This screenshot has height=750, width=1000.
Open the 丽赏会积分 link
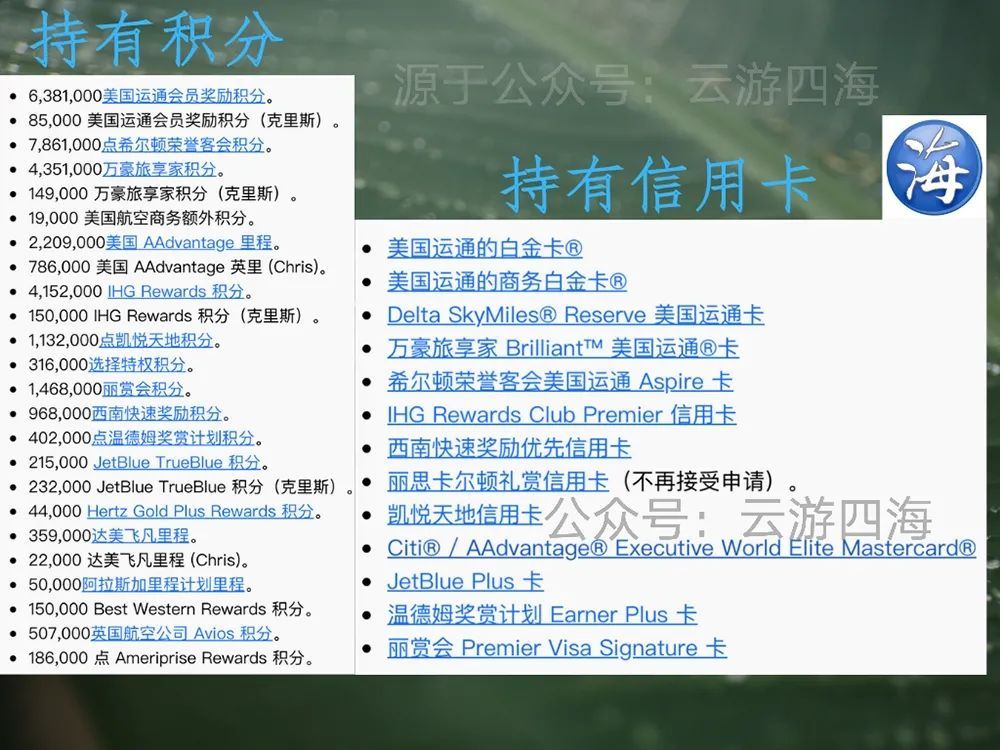click(x=143, y=389)
